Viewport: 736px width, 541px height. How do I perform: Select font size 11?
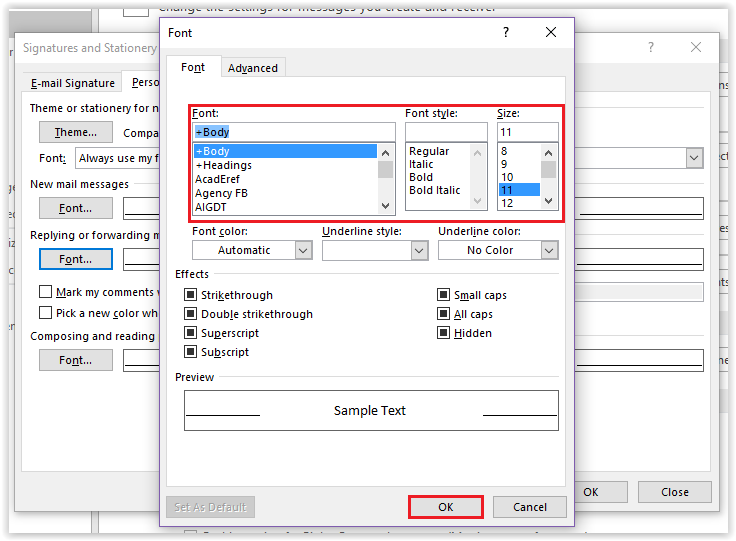(x=519, y=190)
